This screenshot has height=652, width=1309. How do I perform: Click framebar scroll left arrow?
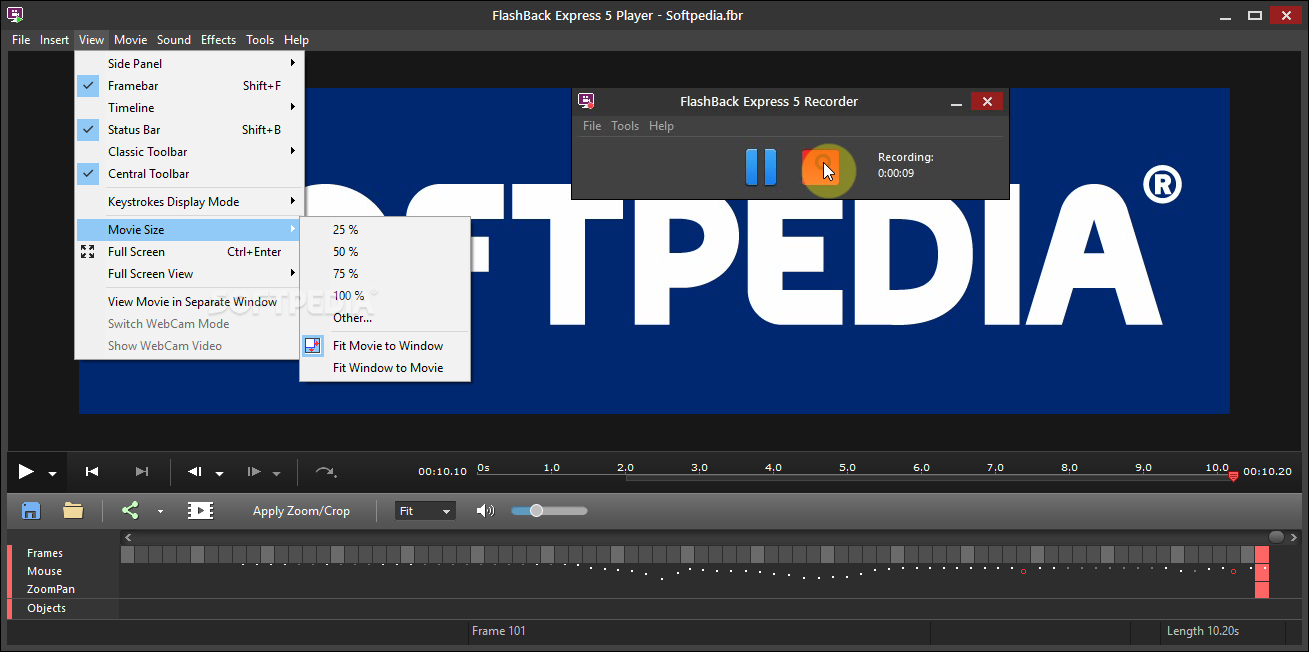coord(127,537)
